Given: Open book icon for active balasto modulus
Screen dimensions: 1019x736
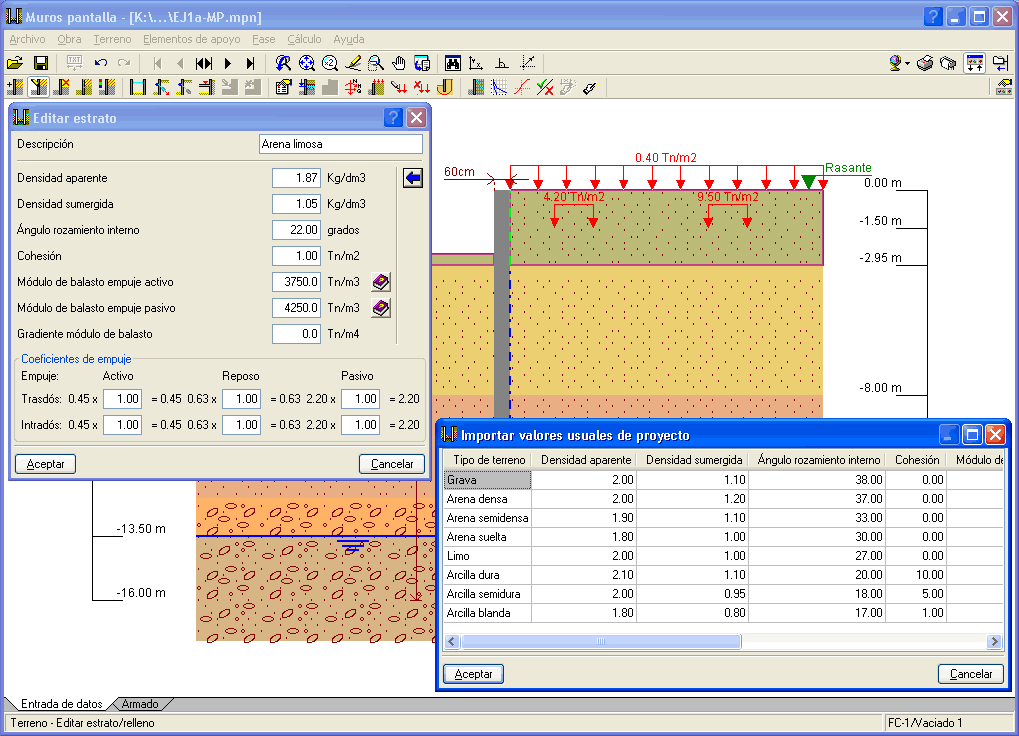Looking at the screenshot, I should [381, 282].
